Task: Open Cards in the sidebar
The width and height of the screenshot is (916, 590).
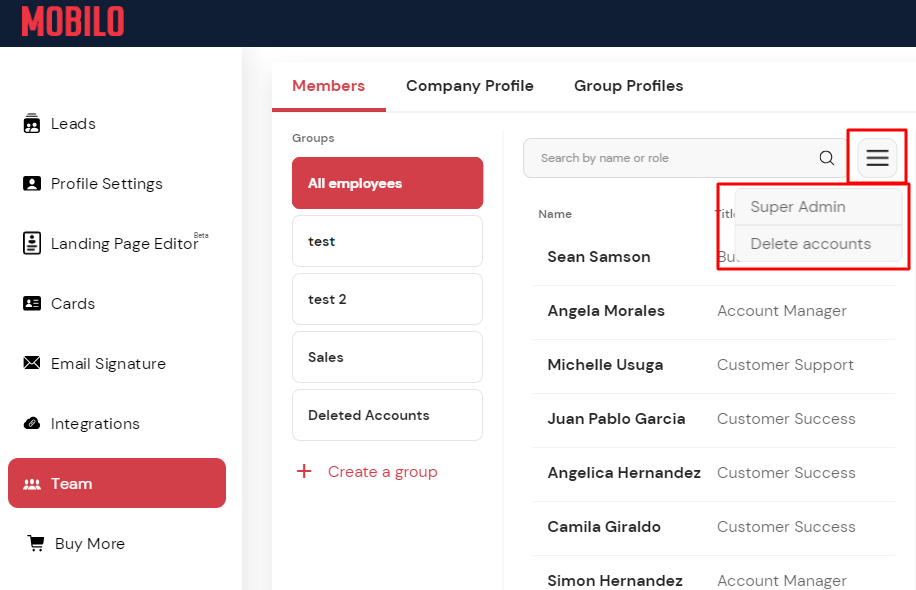Action: pos(72,303)
